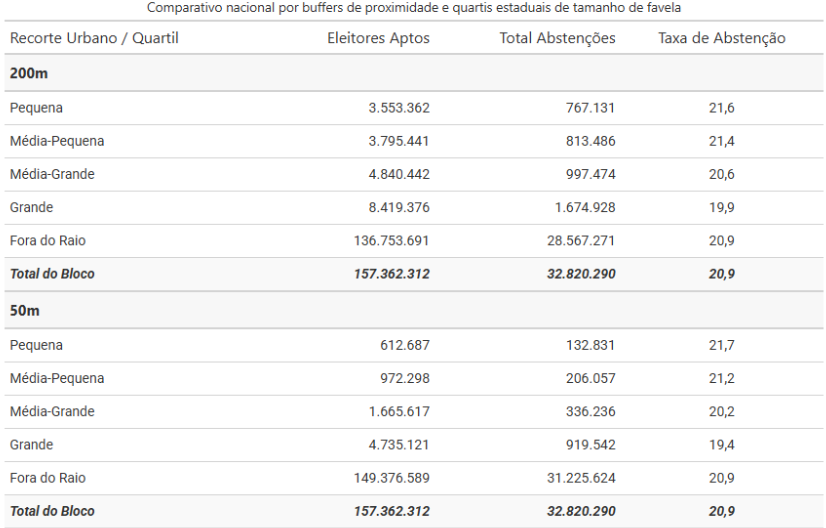Click abstentions value 206.057
Viewport: 826px width, 528px height.
(x=591, y=378)
